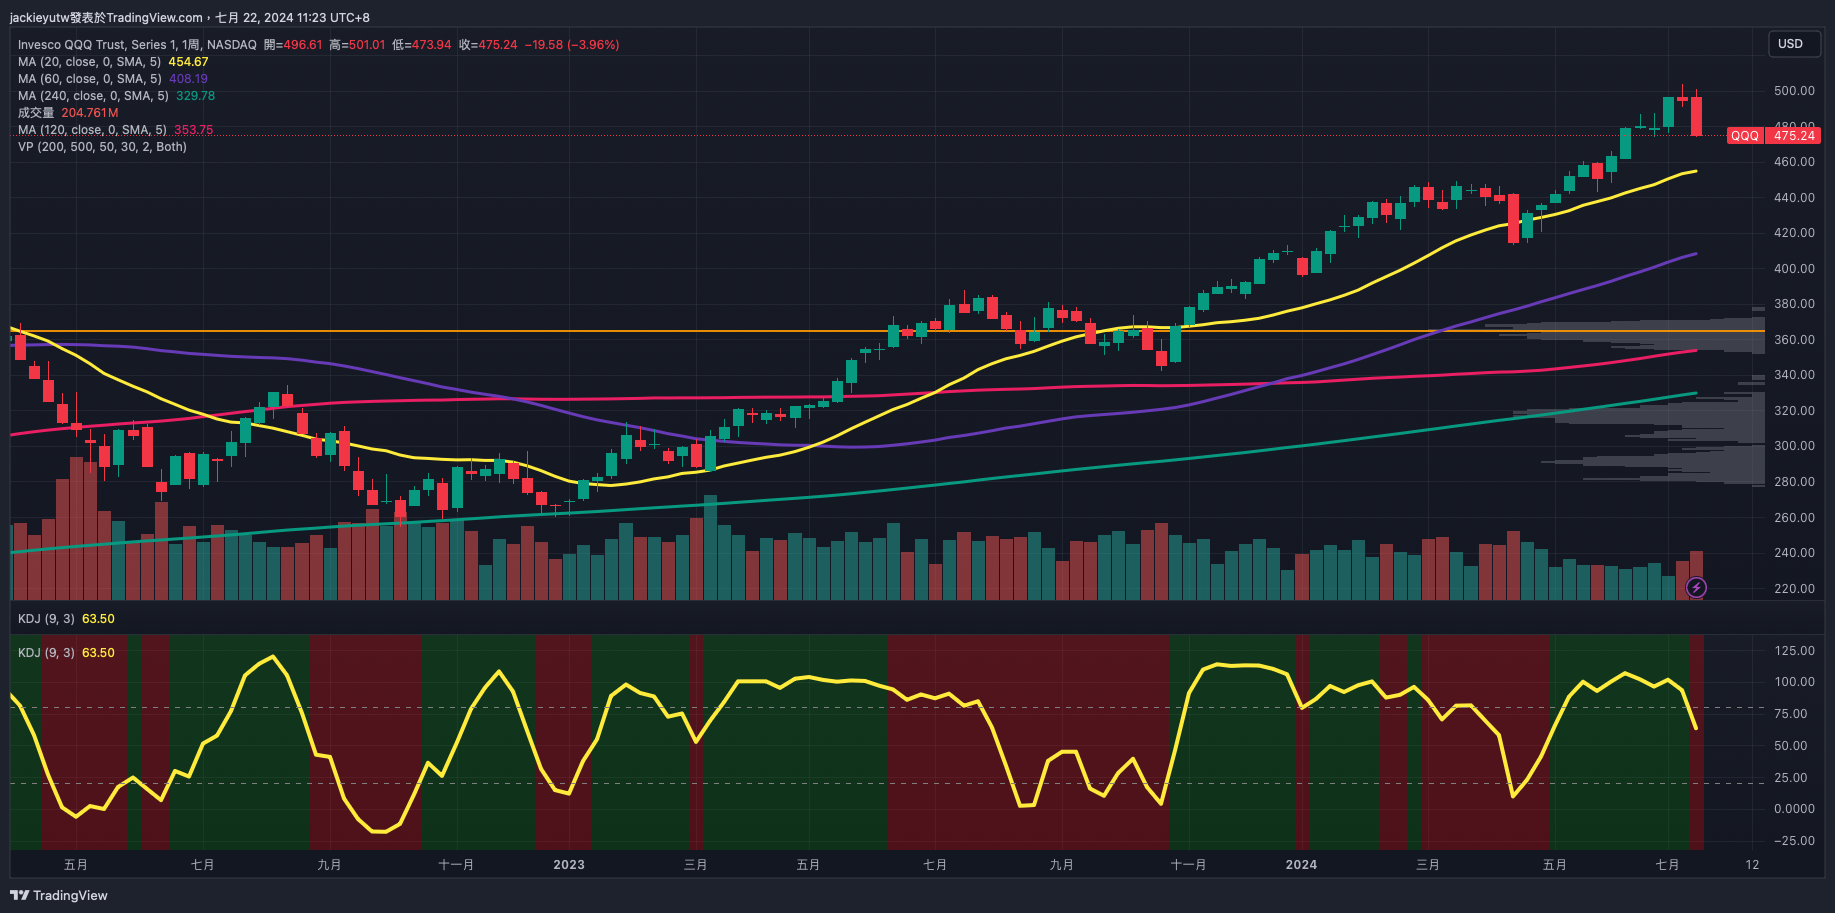Image resolution: width=1835 pixels, height=913 pixels.
Task: Click the purple lightning bolt event icon
Action: pyautogui.click(x=1696, y=587)
